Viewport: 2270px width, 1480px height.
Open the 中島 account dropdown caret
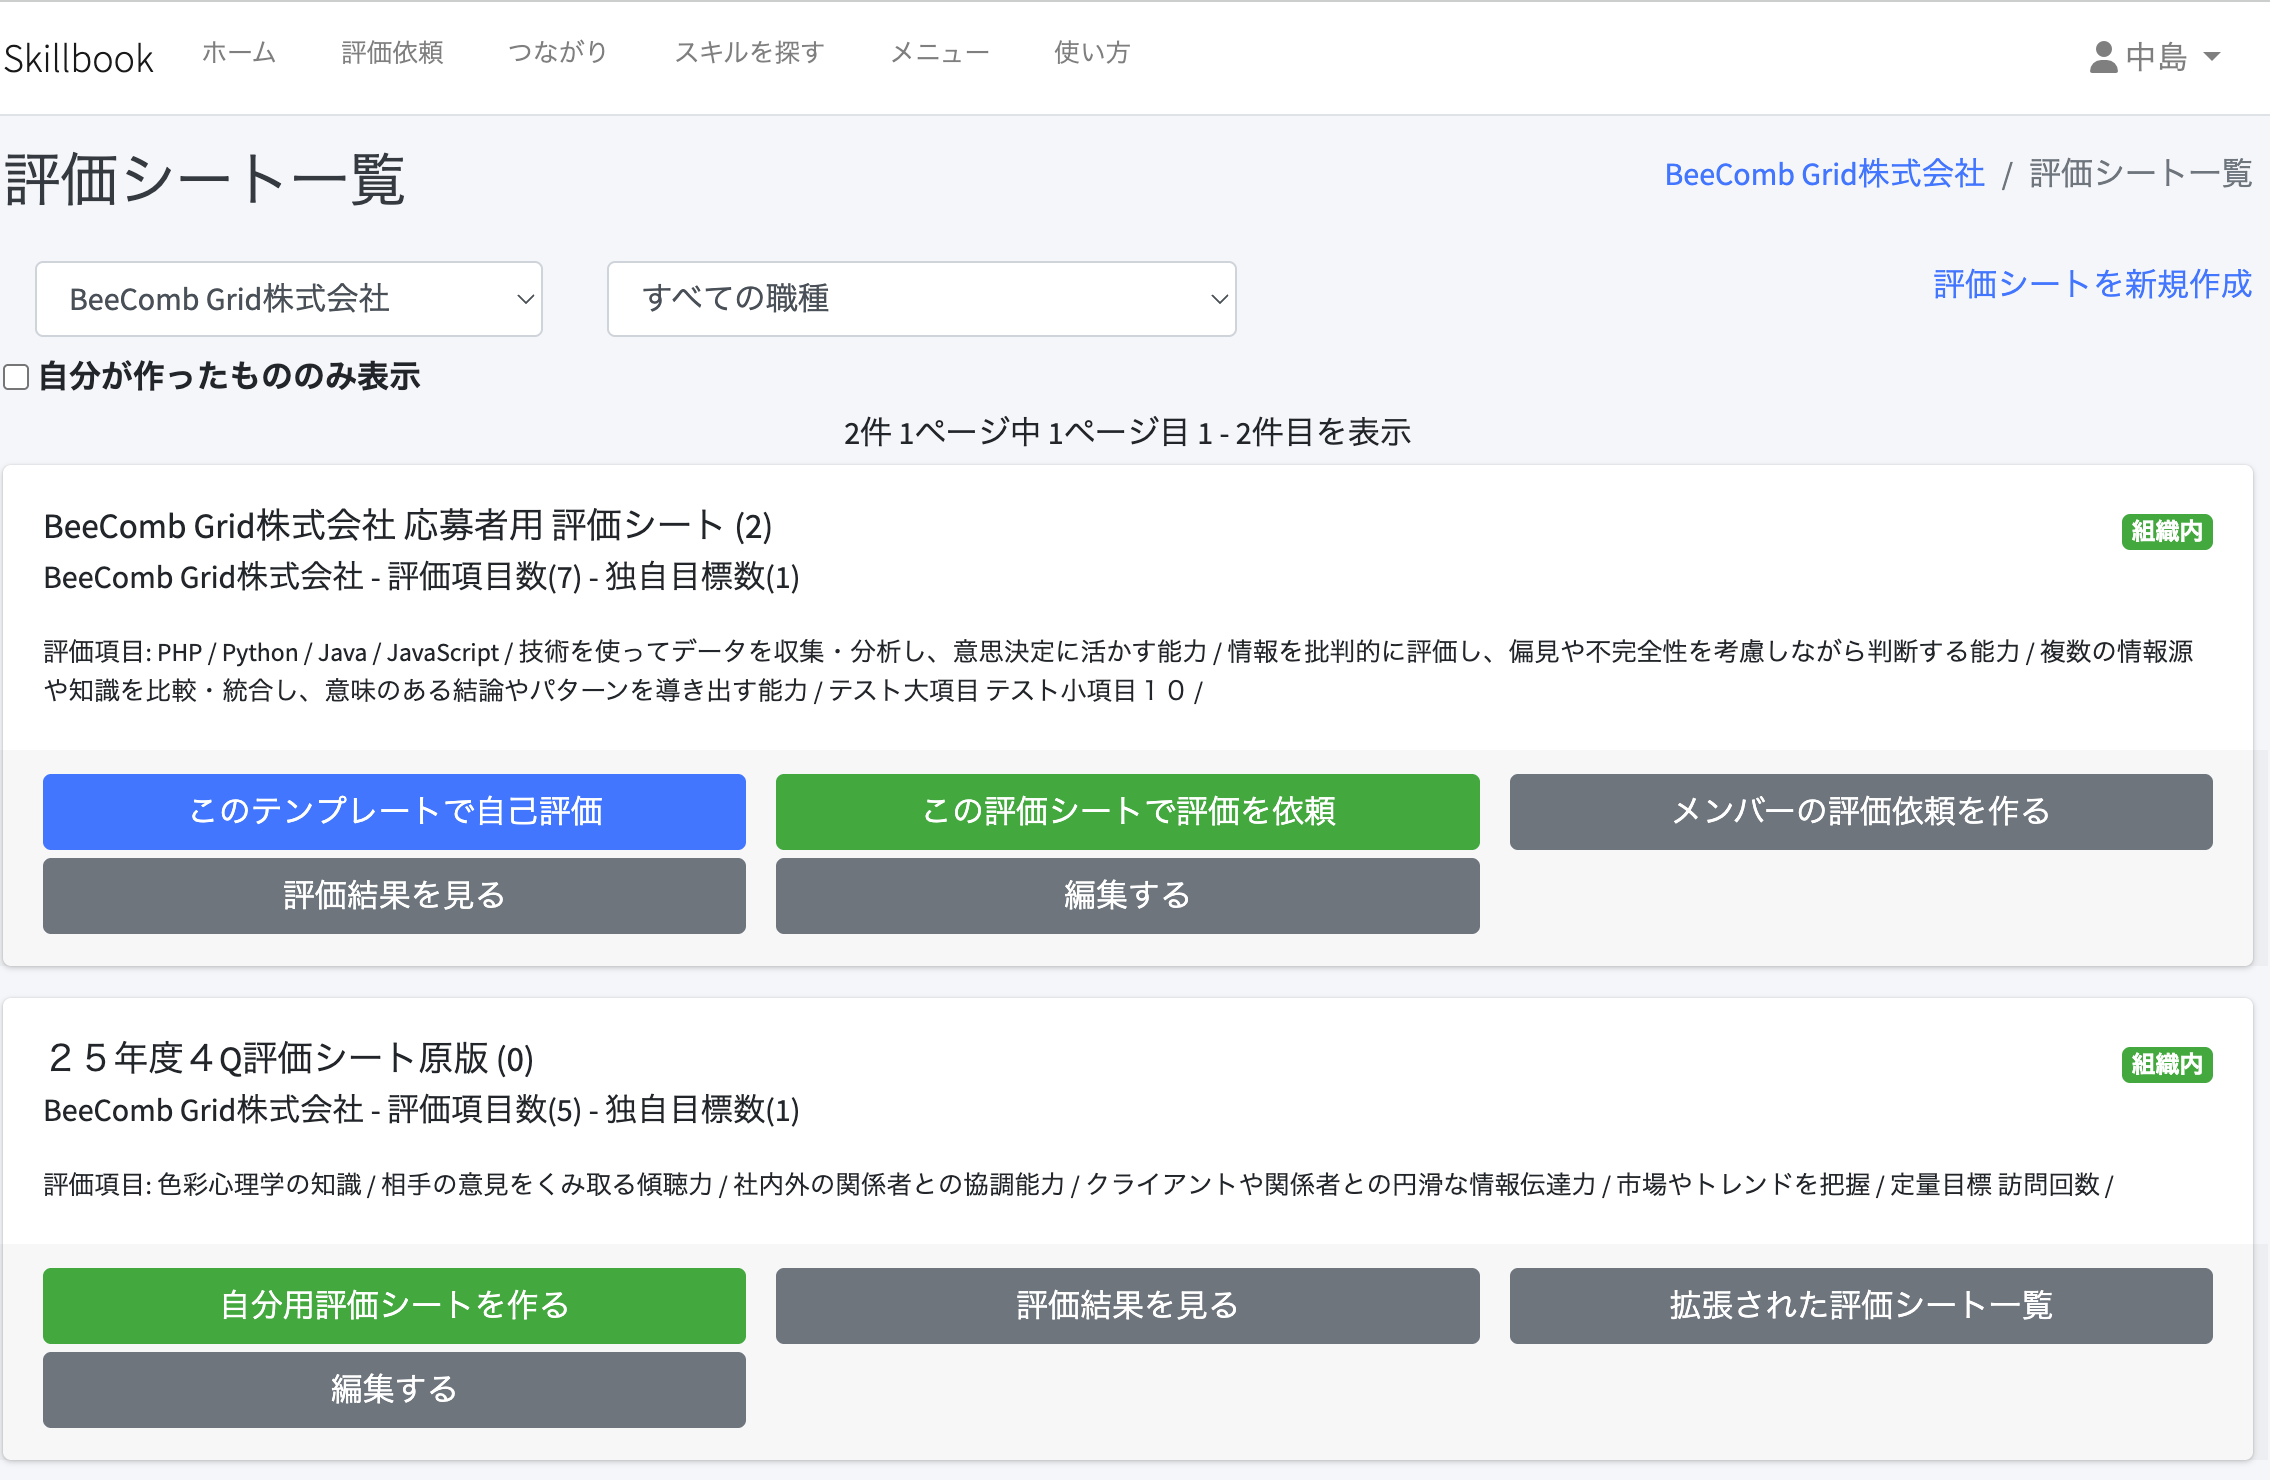(x=2212, y=57)
